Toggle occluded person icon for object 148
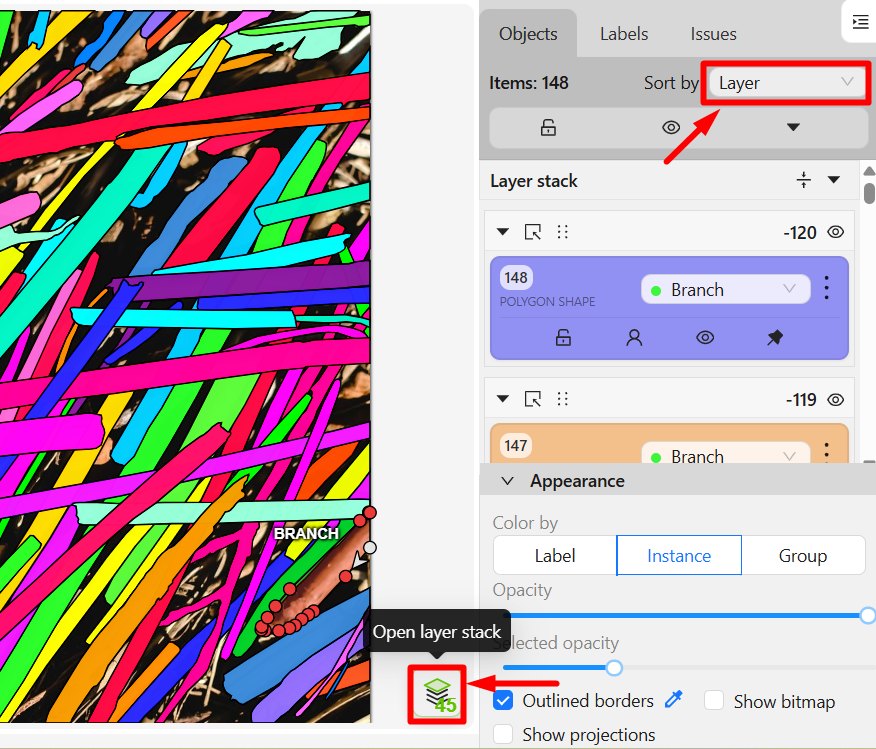876x749 pixels. coord(634,337)
